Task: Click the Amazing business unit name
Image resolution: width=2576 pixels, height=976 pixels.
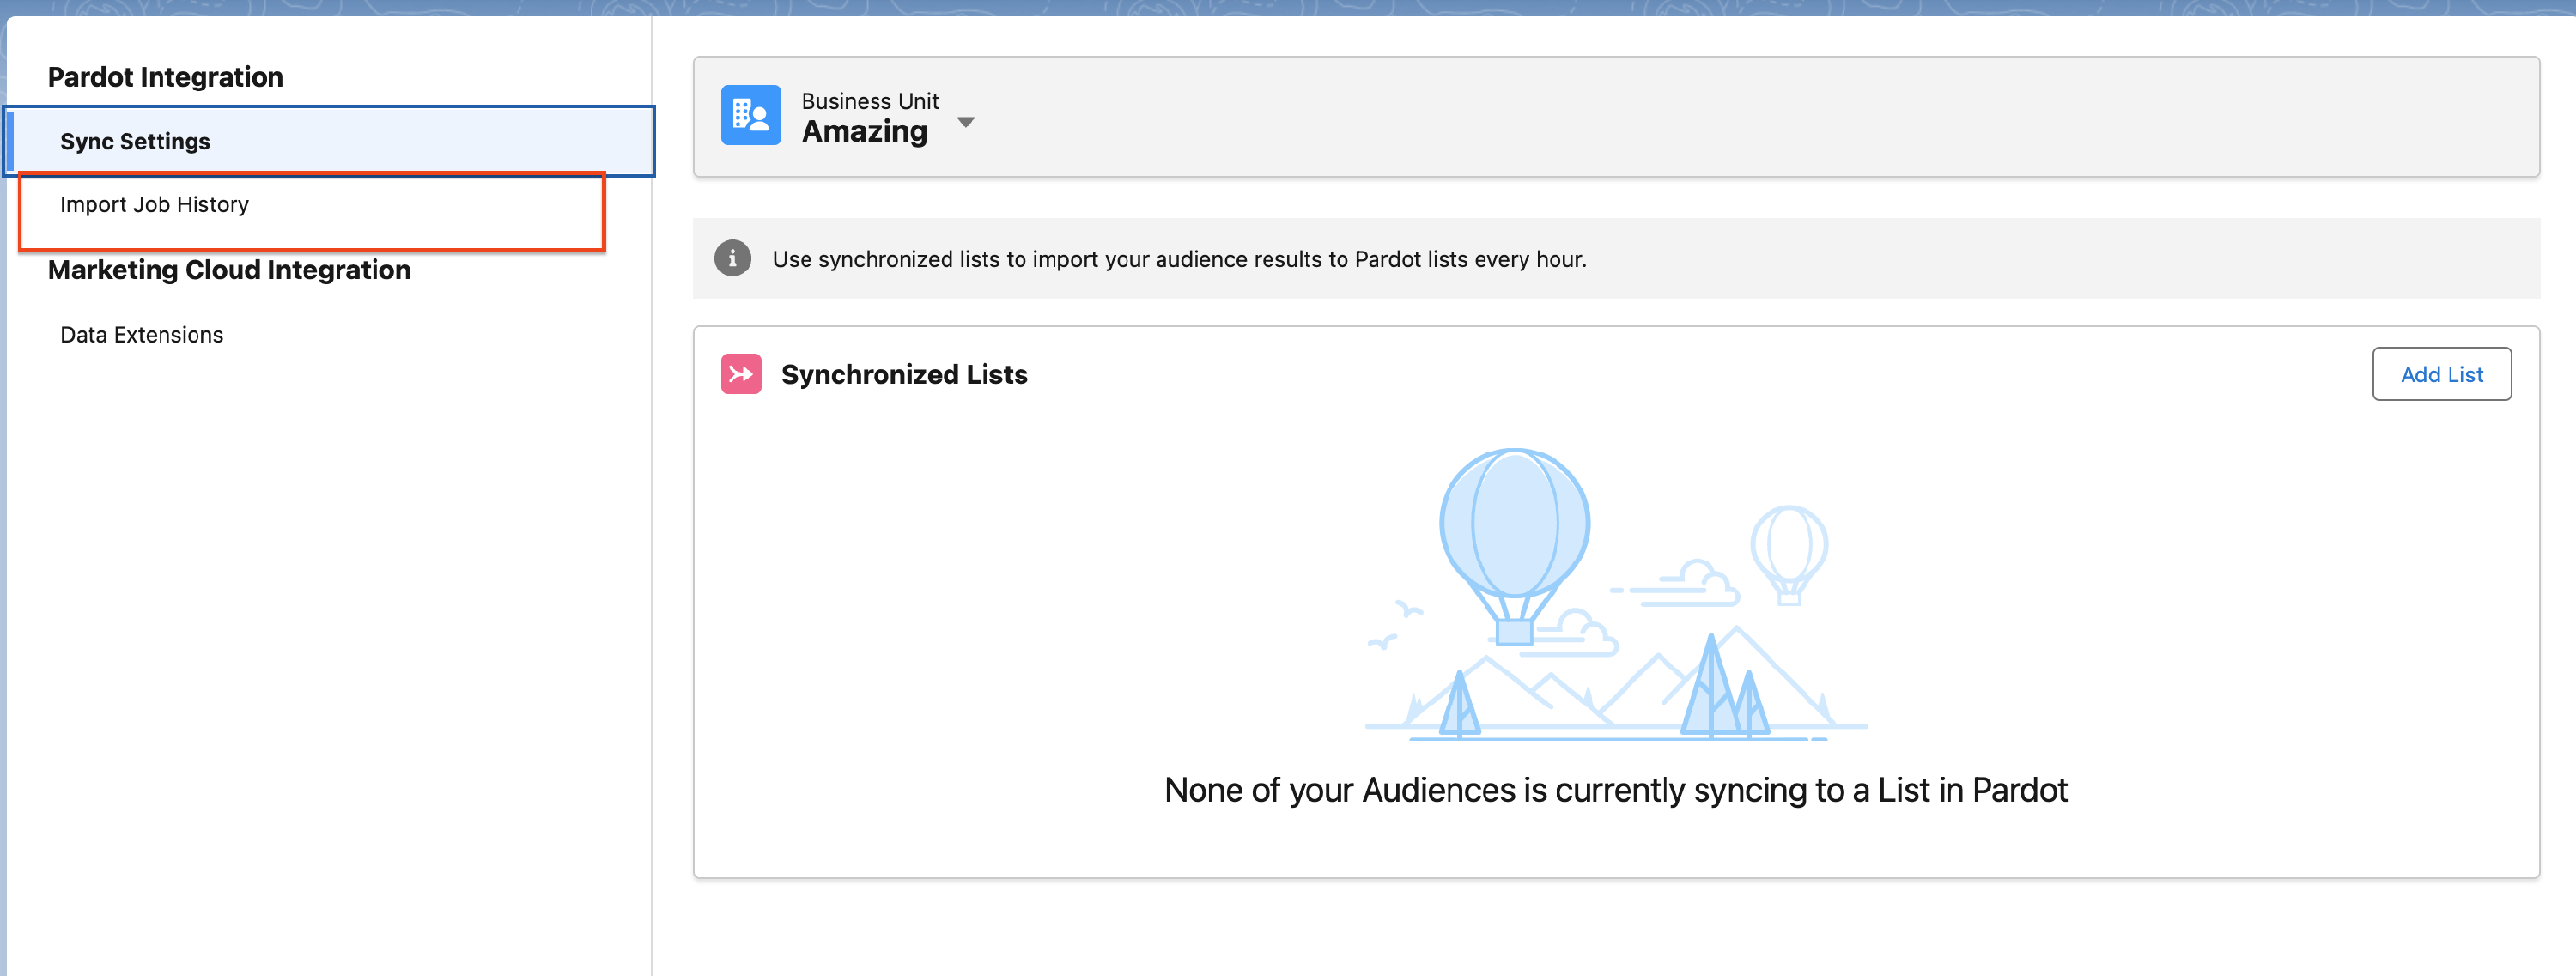Action: 864,132
